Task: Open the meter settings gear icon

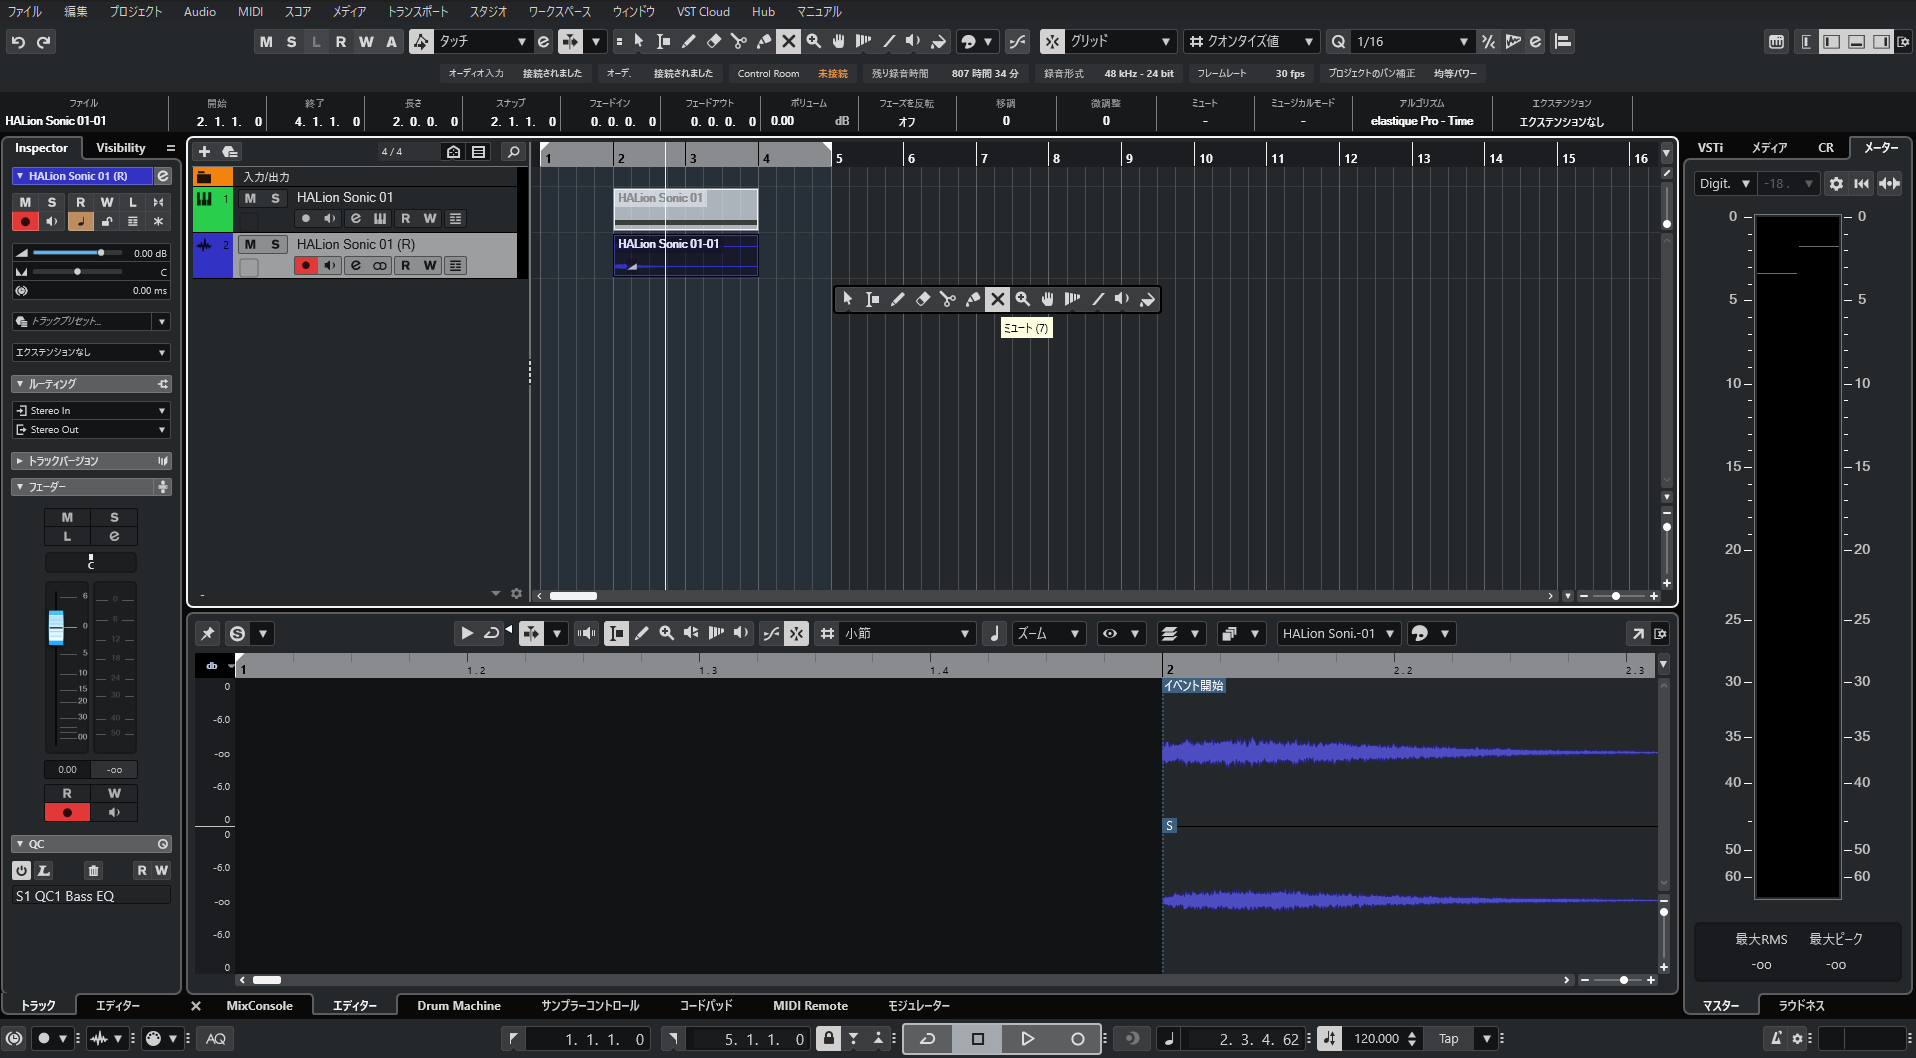Action: click(x=1836, y=183)
